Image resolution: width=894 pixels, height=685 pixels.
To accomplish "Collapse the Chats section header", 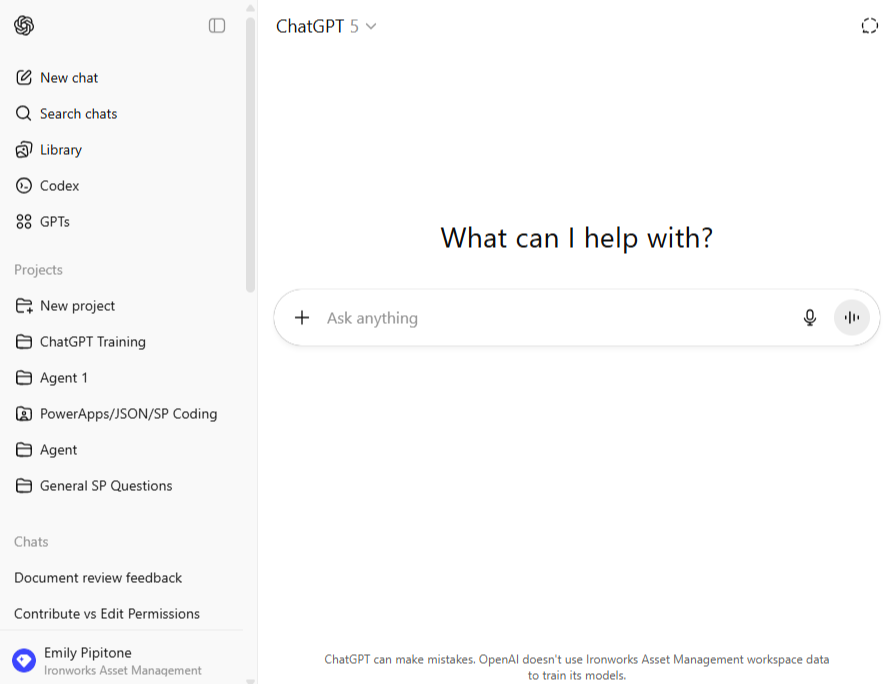I will (x=31, y=542).
